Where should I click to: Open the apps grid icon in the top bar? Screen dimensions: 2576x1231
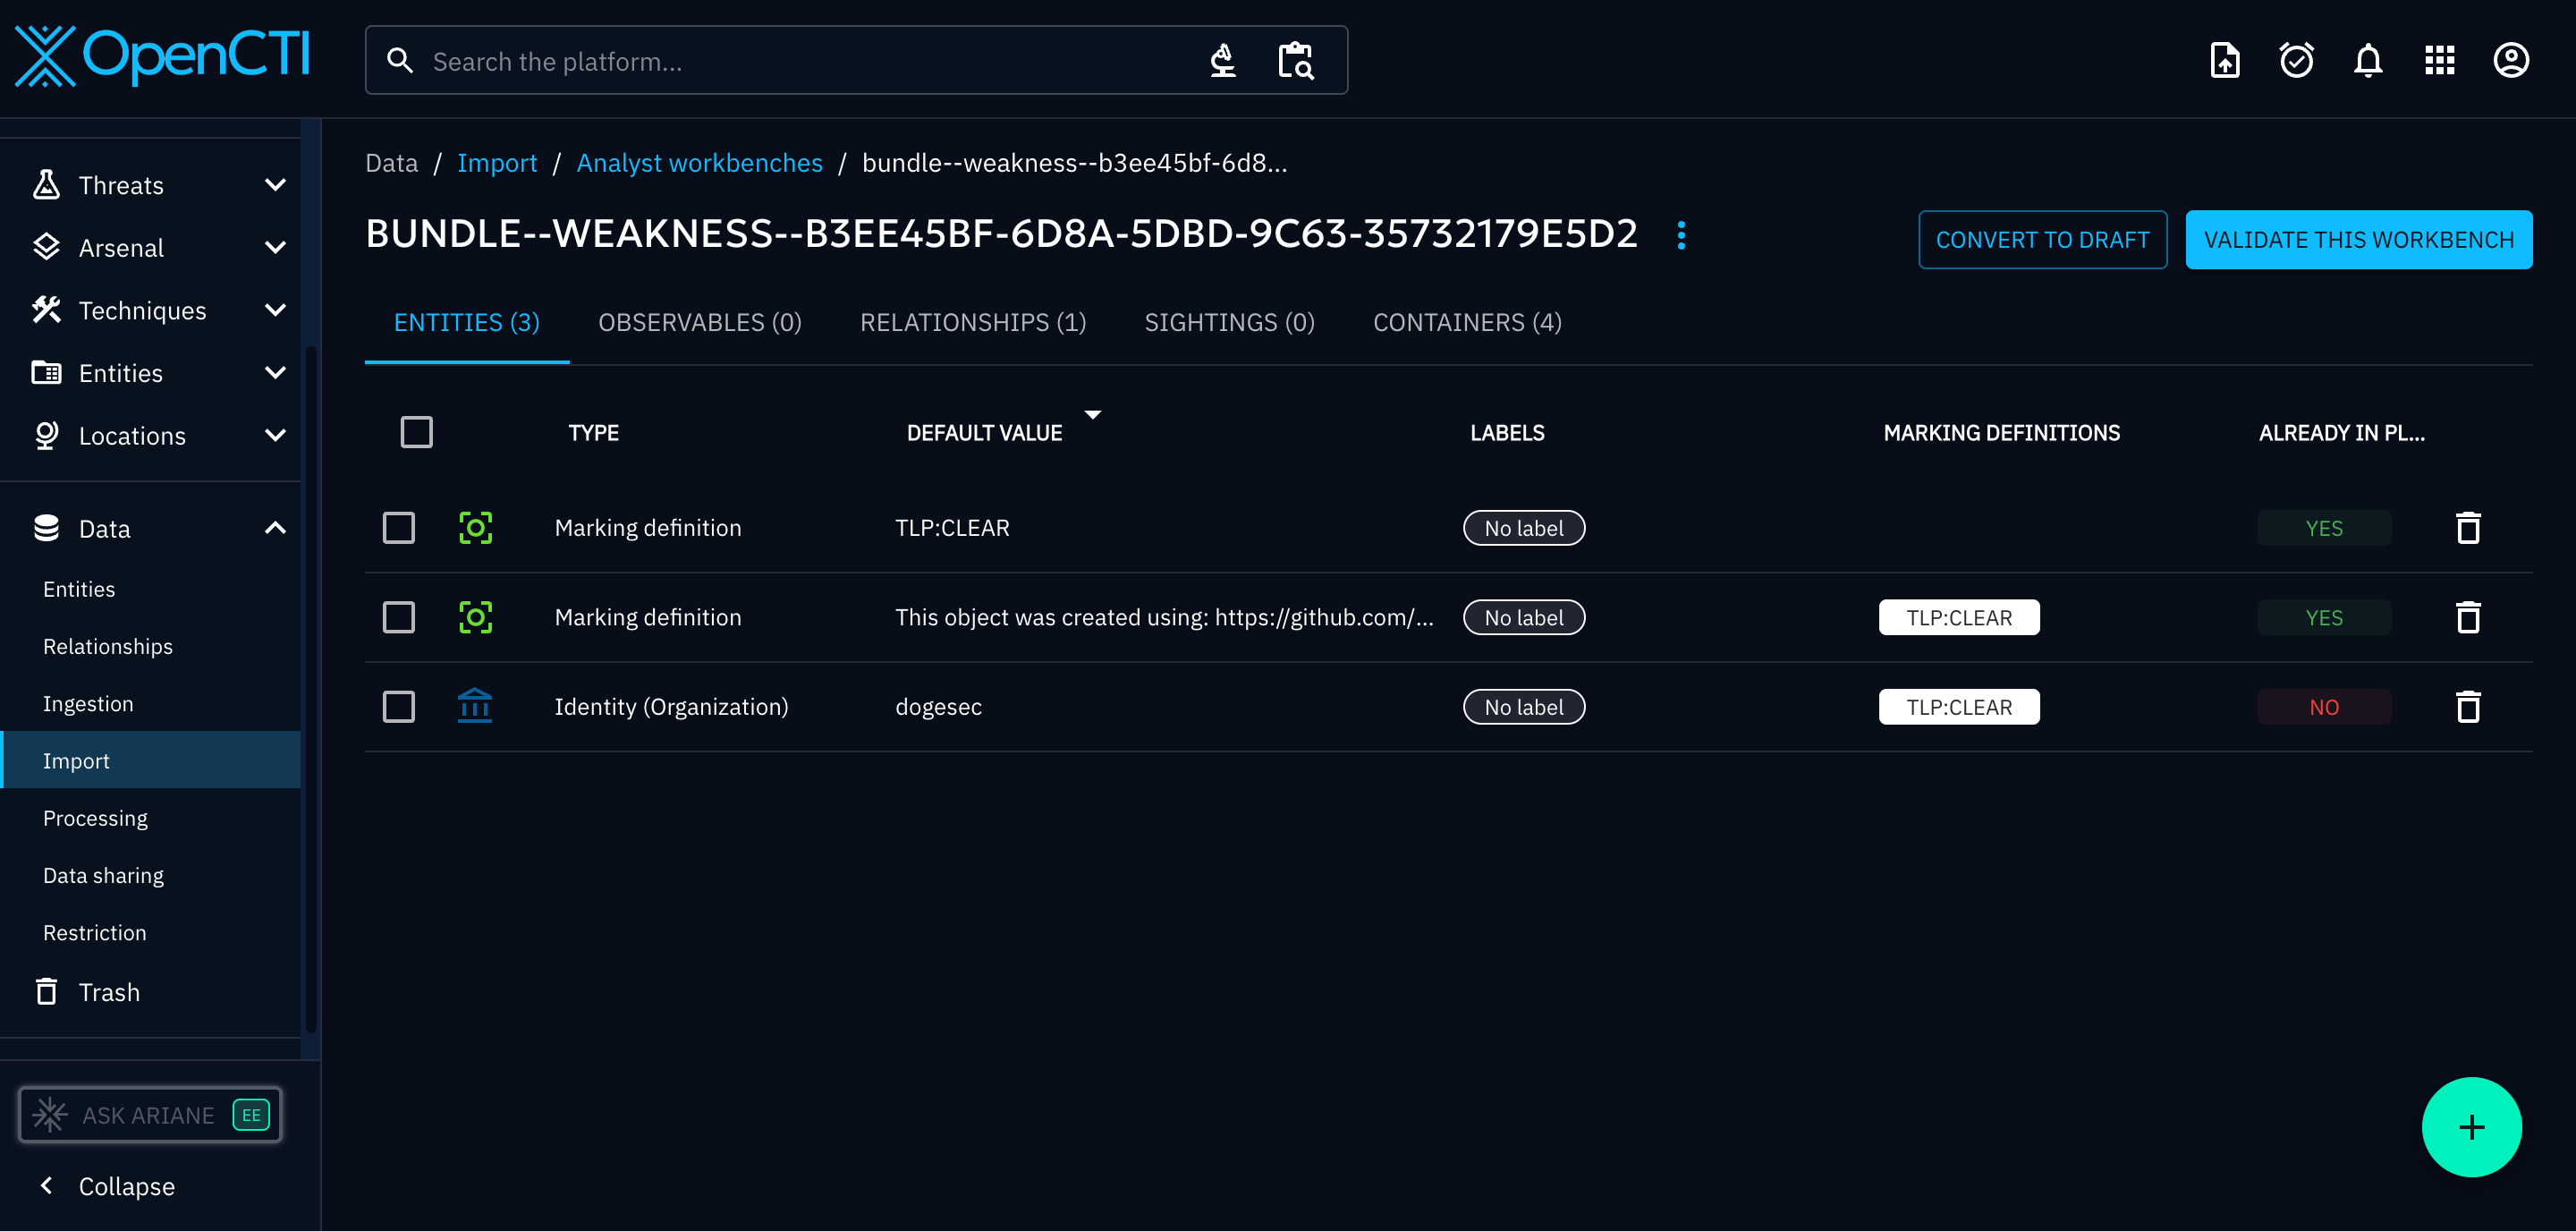pyautogui.click(x=2440, y=60)
